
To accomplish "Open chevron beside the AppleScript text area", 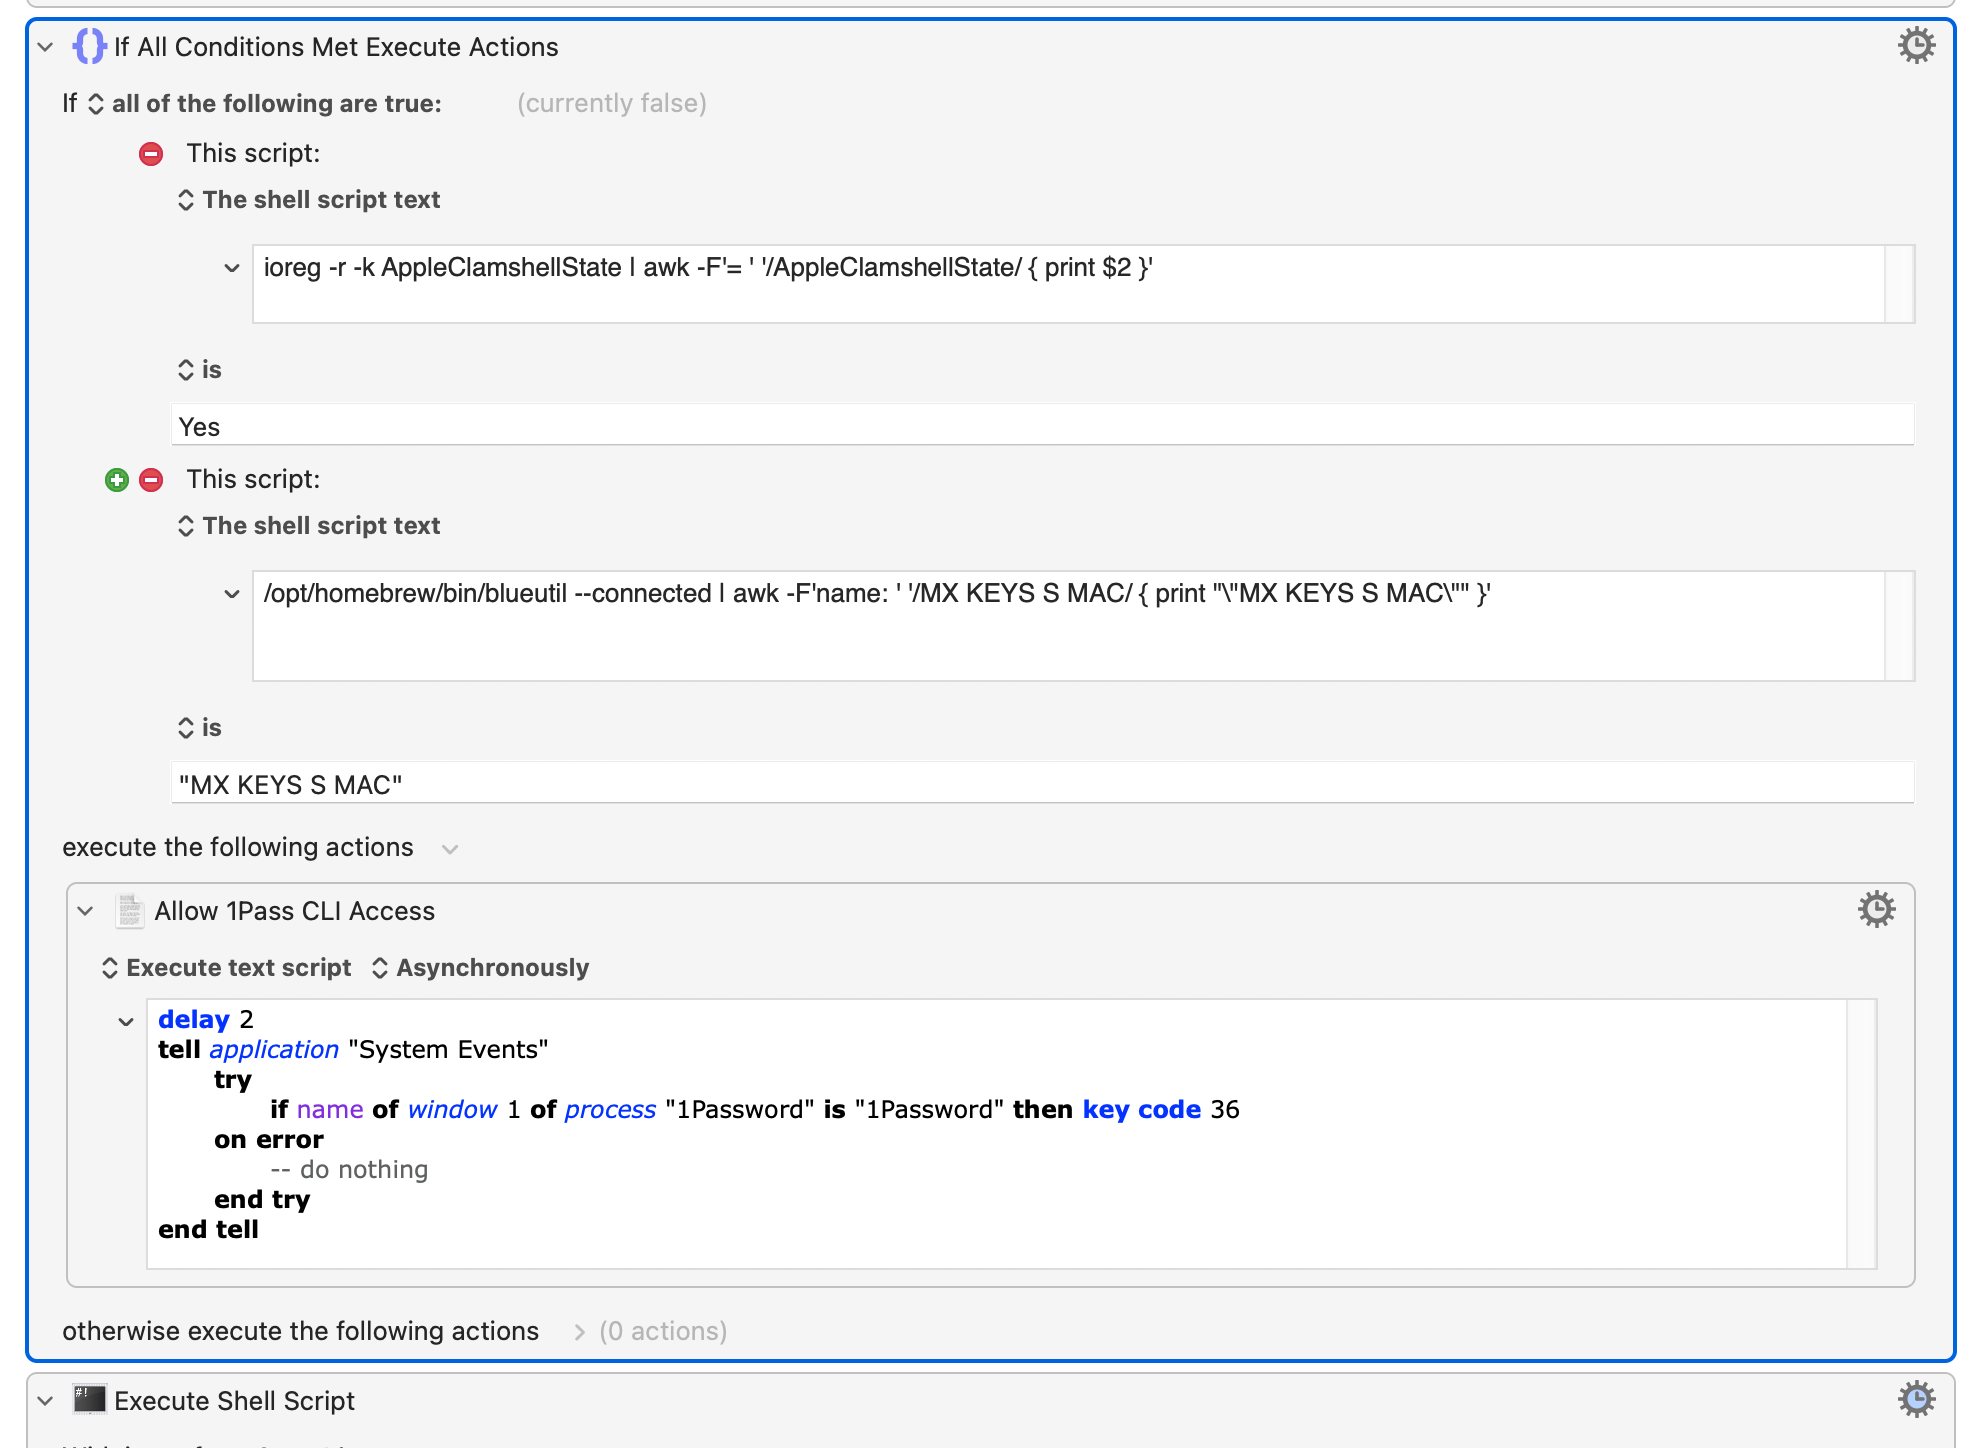I will [126, 1022].
